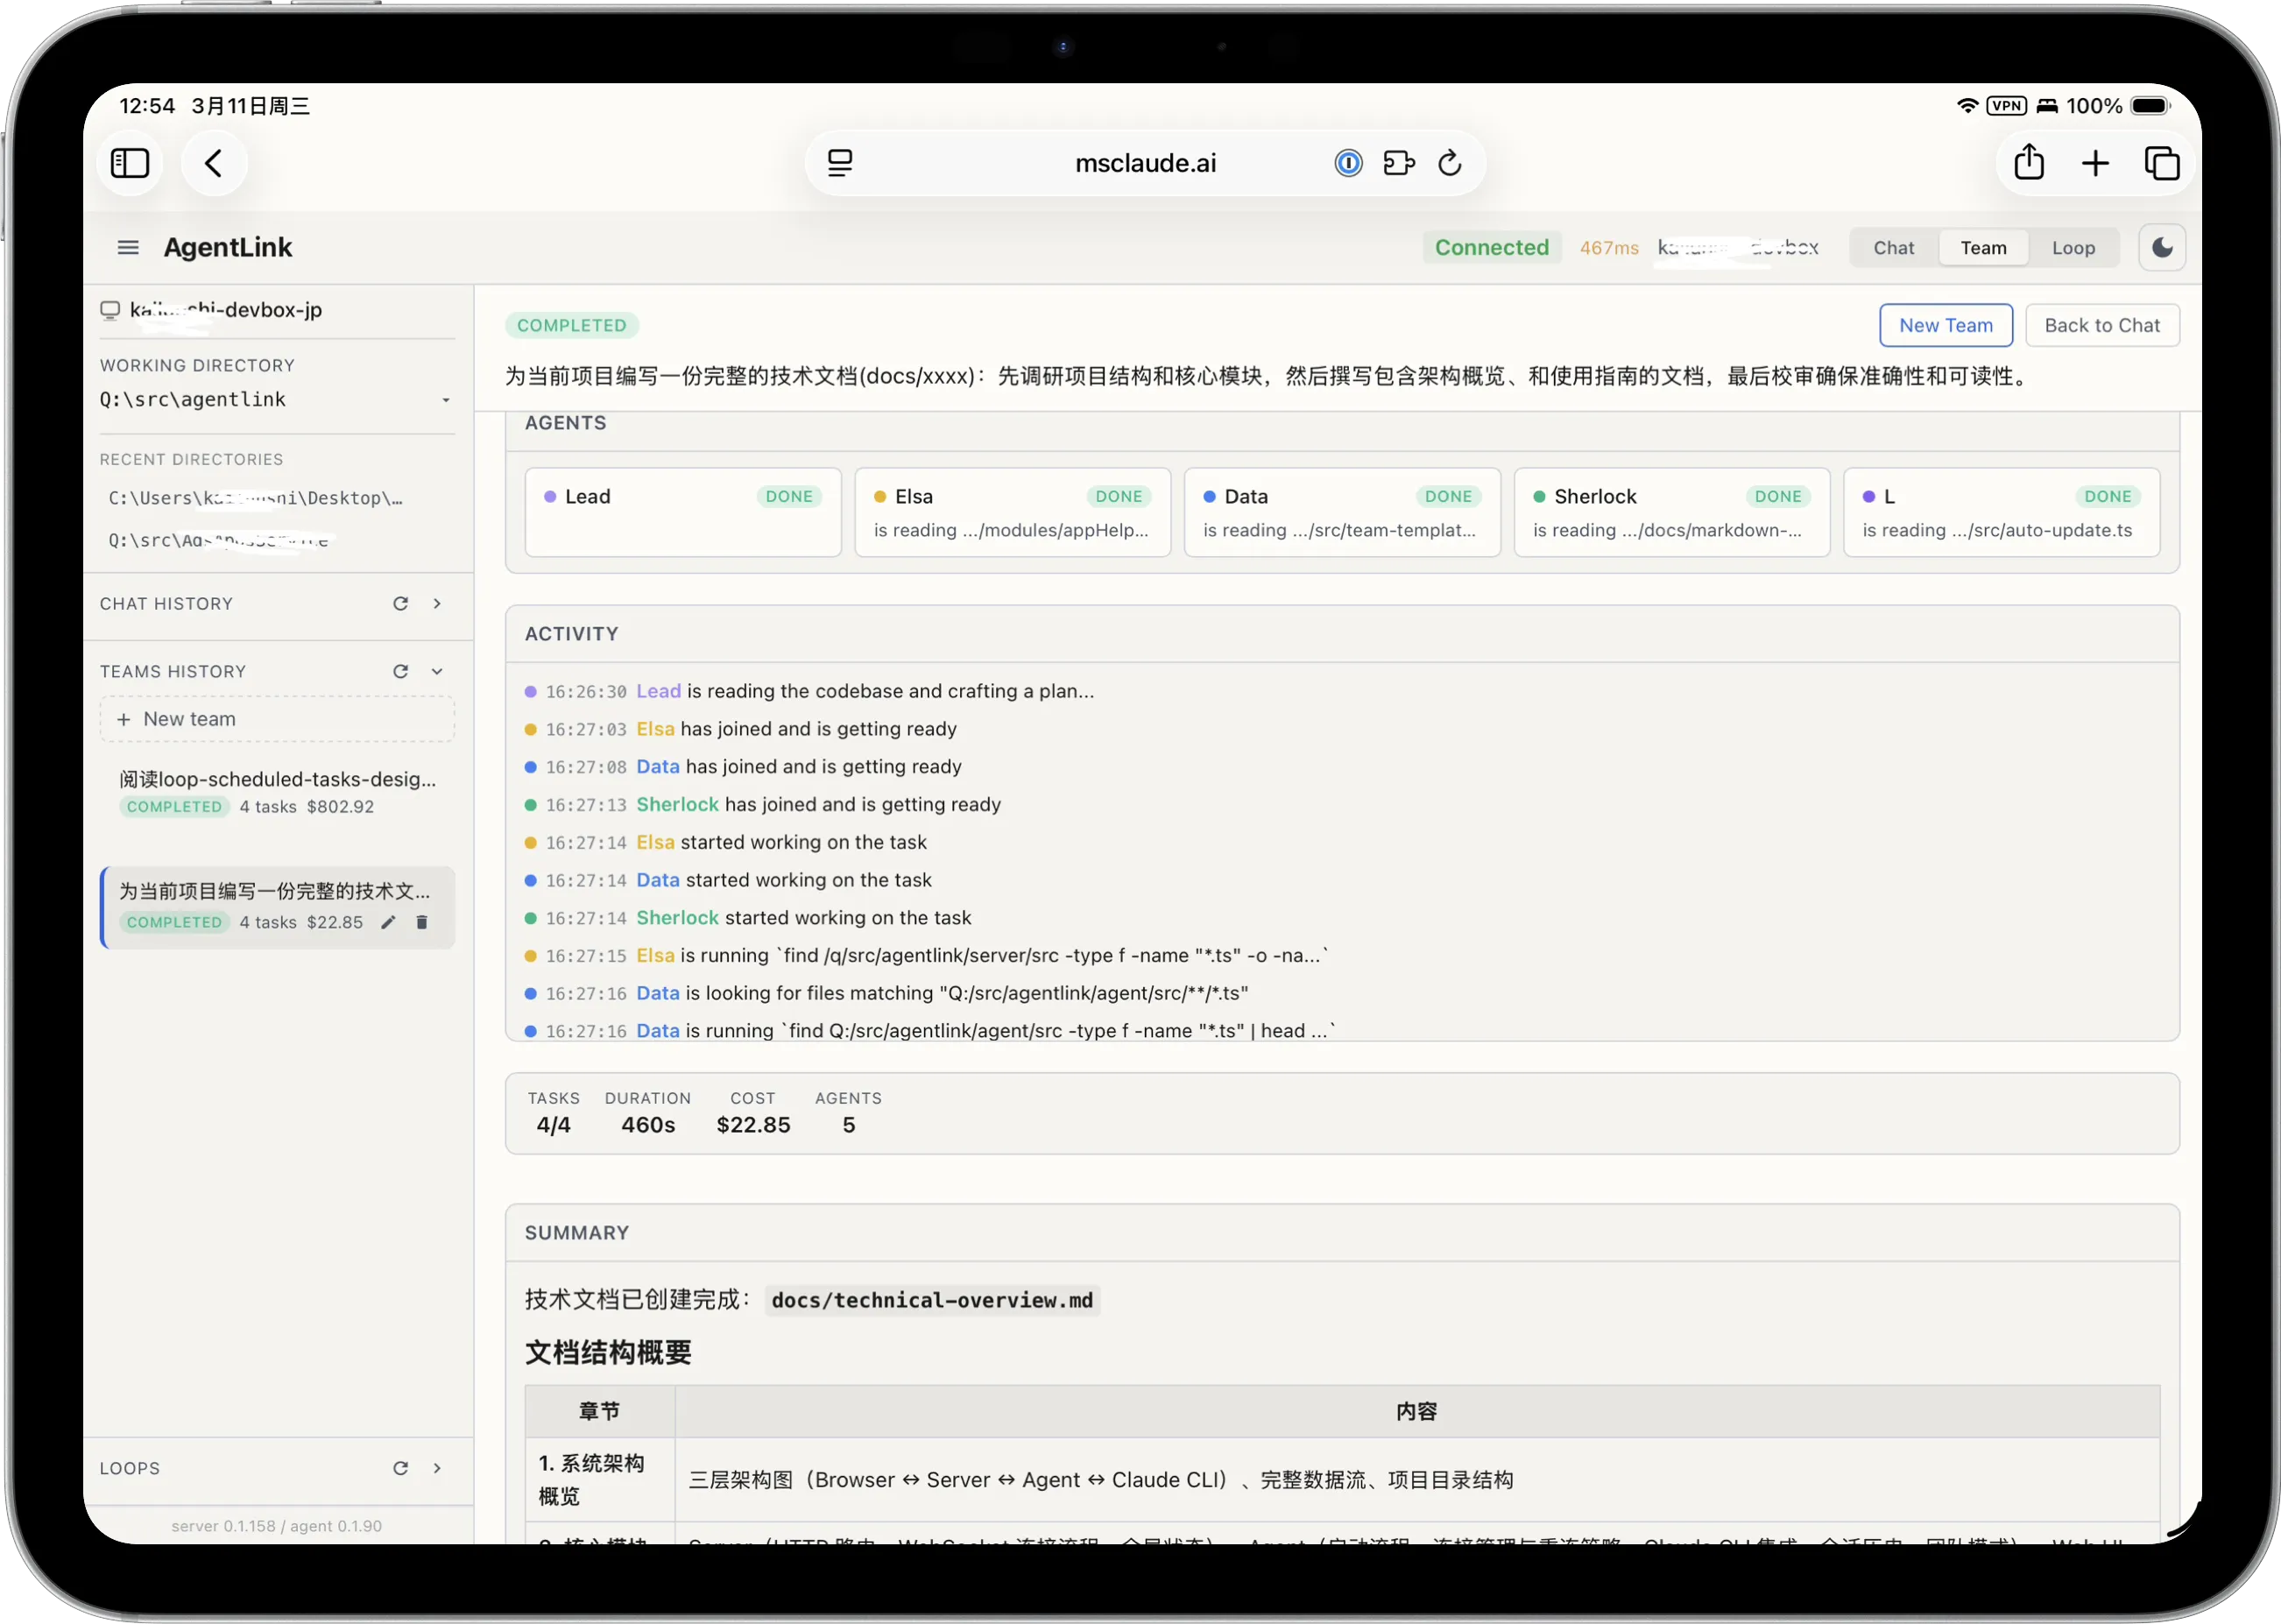Image resolution: width=2281 pixels, height=1624 pixels.
Task: Click Back to Chat
Action: 2103,325
